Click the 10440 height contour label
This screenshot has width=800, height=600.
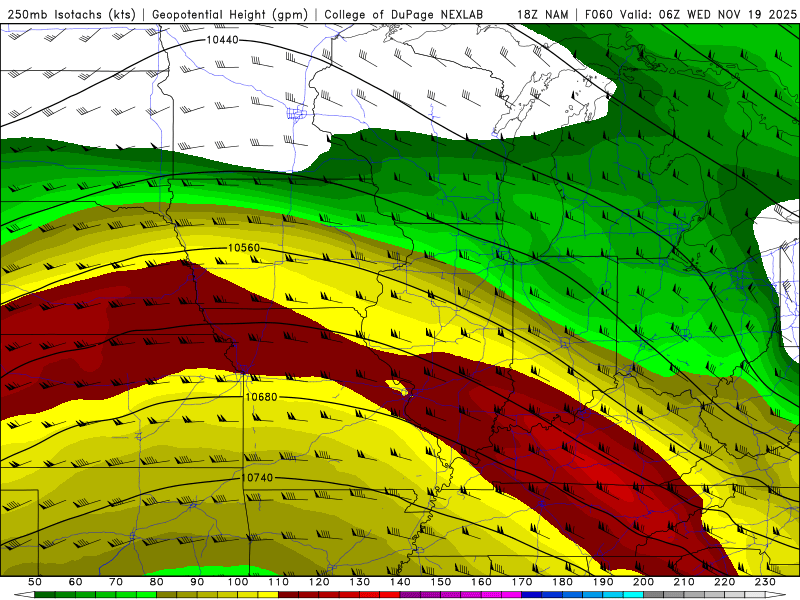point(222,40)
